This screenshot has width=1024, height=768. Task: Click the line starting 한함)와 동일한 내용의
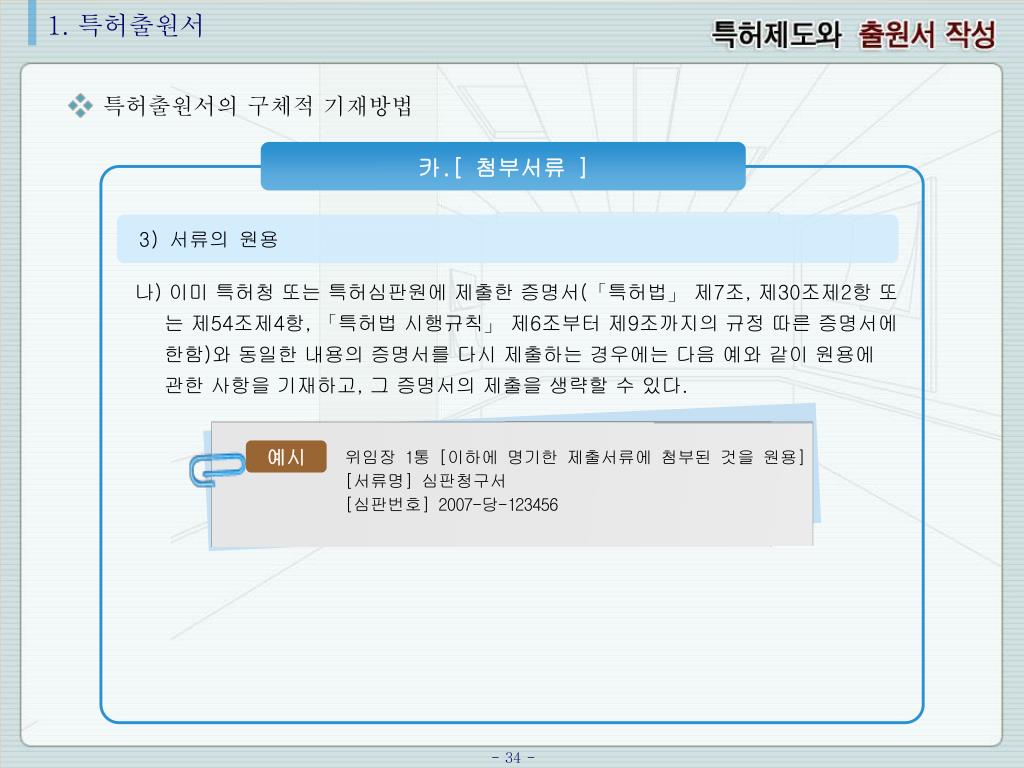click(x=519, y=354)
